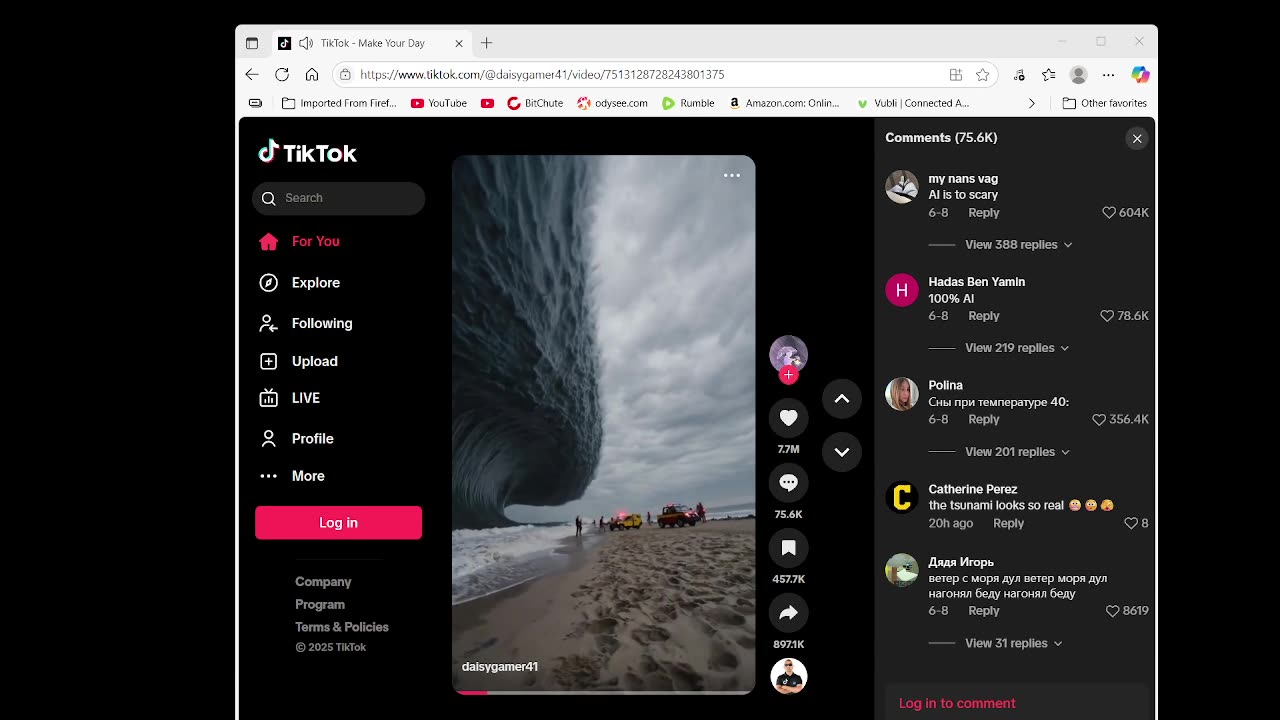Open the Following feed
The width and height of the screenshot is (1280, 720).
pyautogui.click(x=305, y=323)
